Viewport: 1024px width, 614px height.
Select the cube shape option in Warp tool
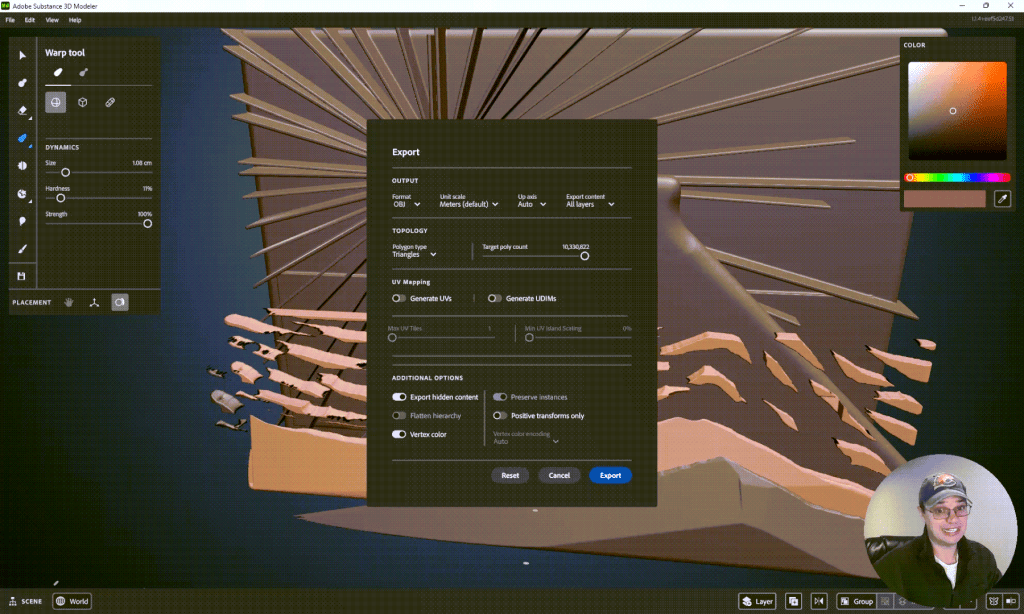pos(83,102)
